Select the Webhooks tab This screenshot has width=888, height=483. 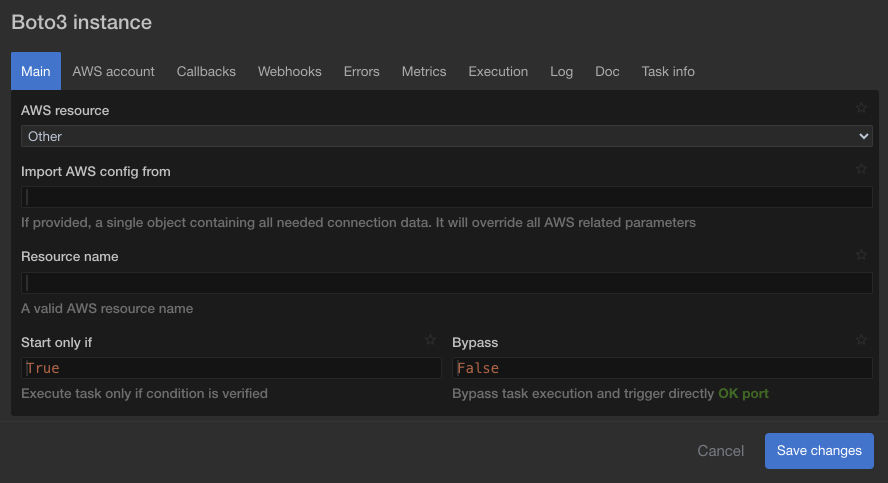pyautogui.click(x=289, y=71)
